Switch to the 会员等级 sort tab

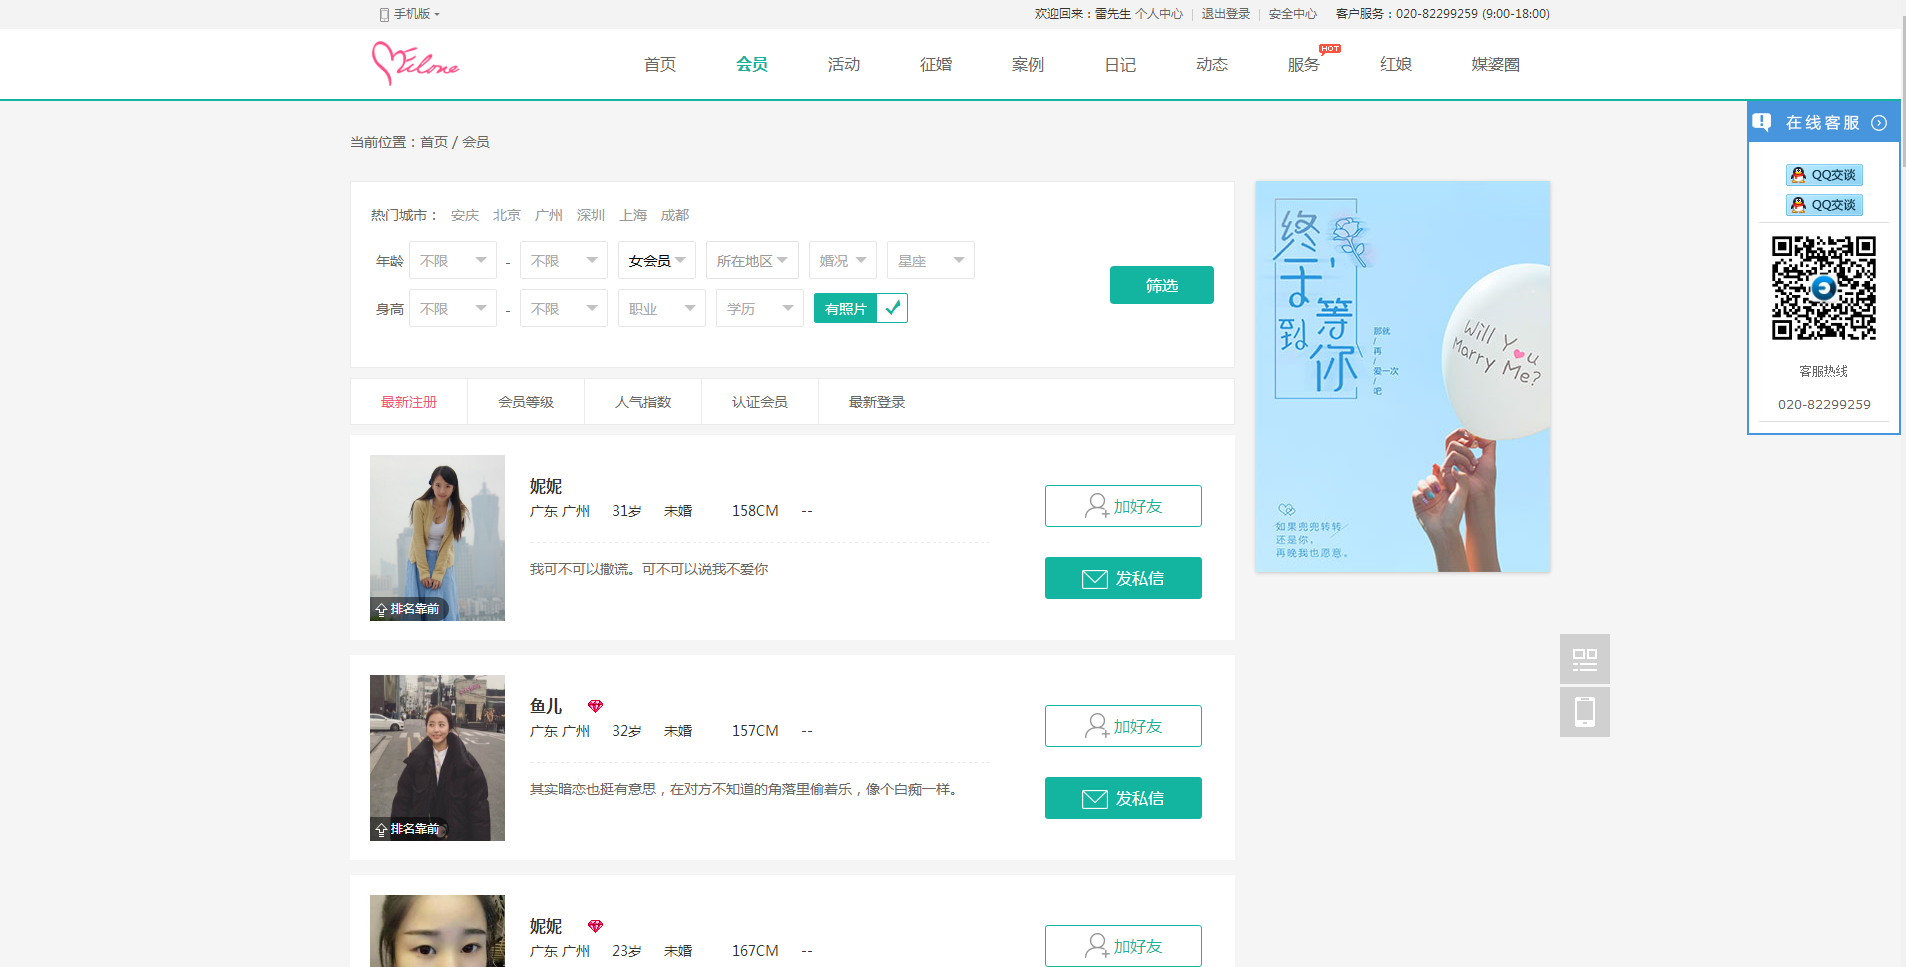[526, 402]
